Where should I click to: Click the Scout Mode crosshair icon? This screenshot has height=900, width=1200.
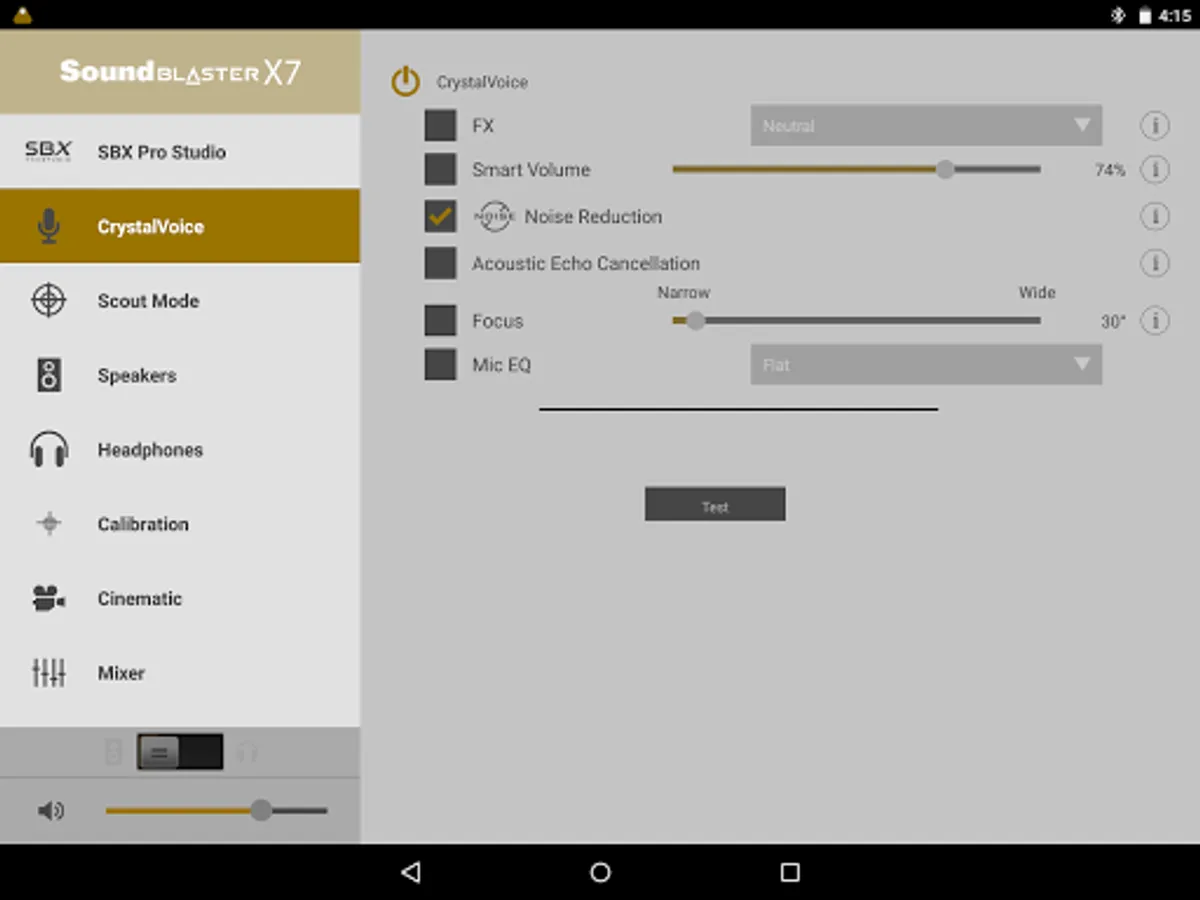click(x=48, y=301)
